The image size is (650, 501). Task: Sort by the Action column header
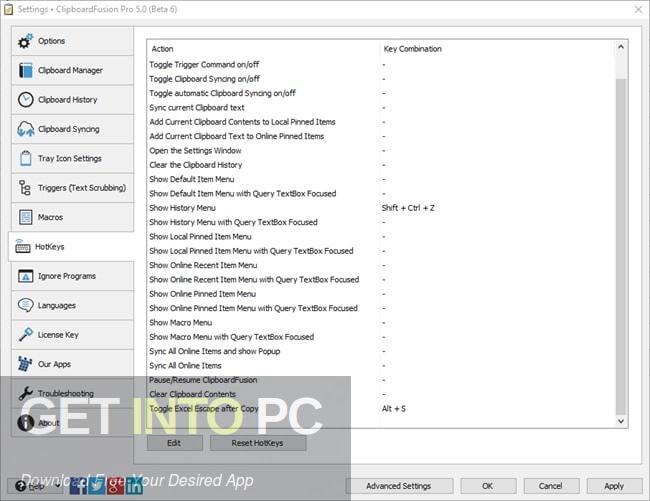(263, 49)
